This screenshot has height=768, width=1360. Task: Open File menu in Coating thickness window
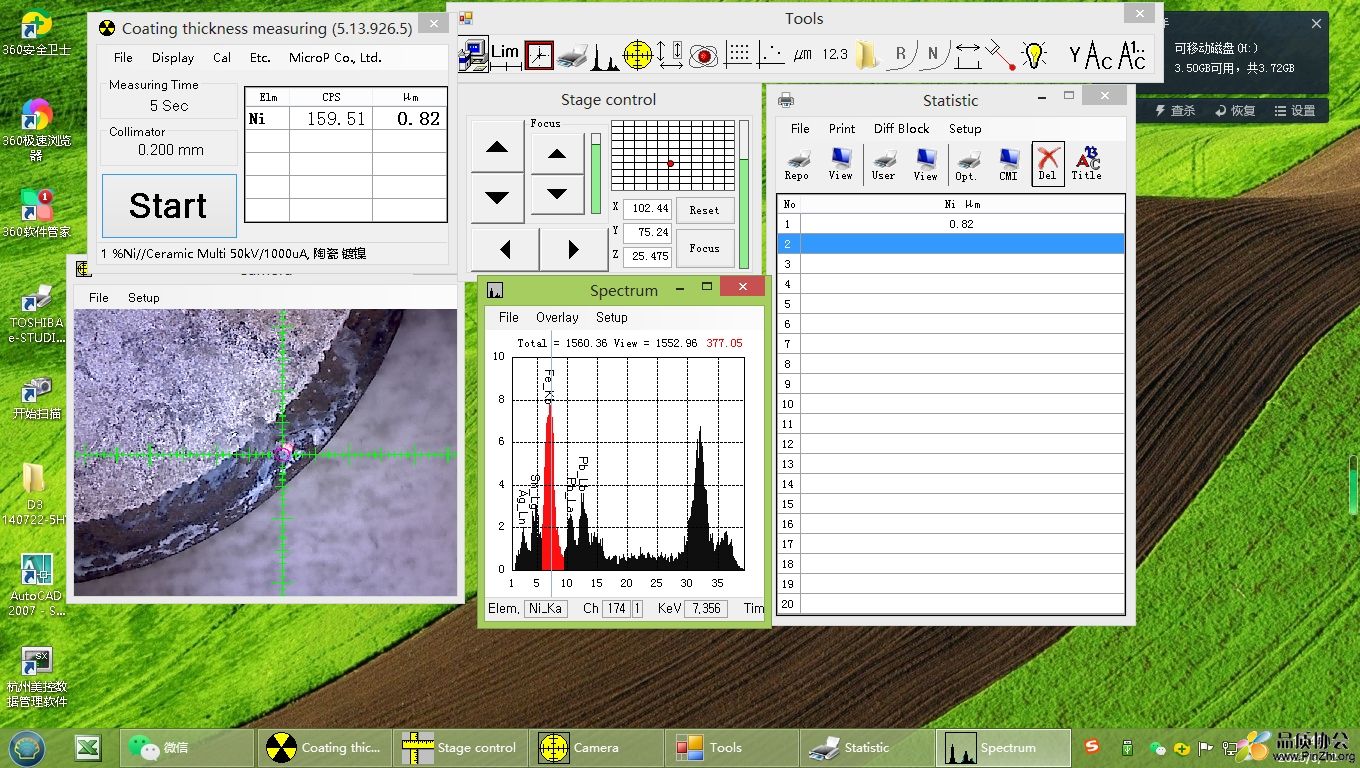123,57
